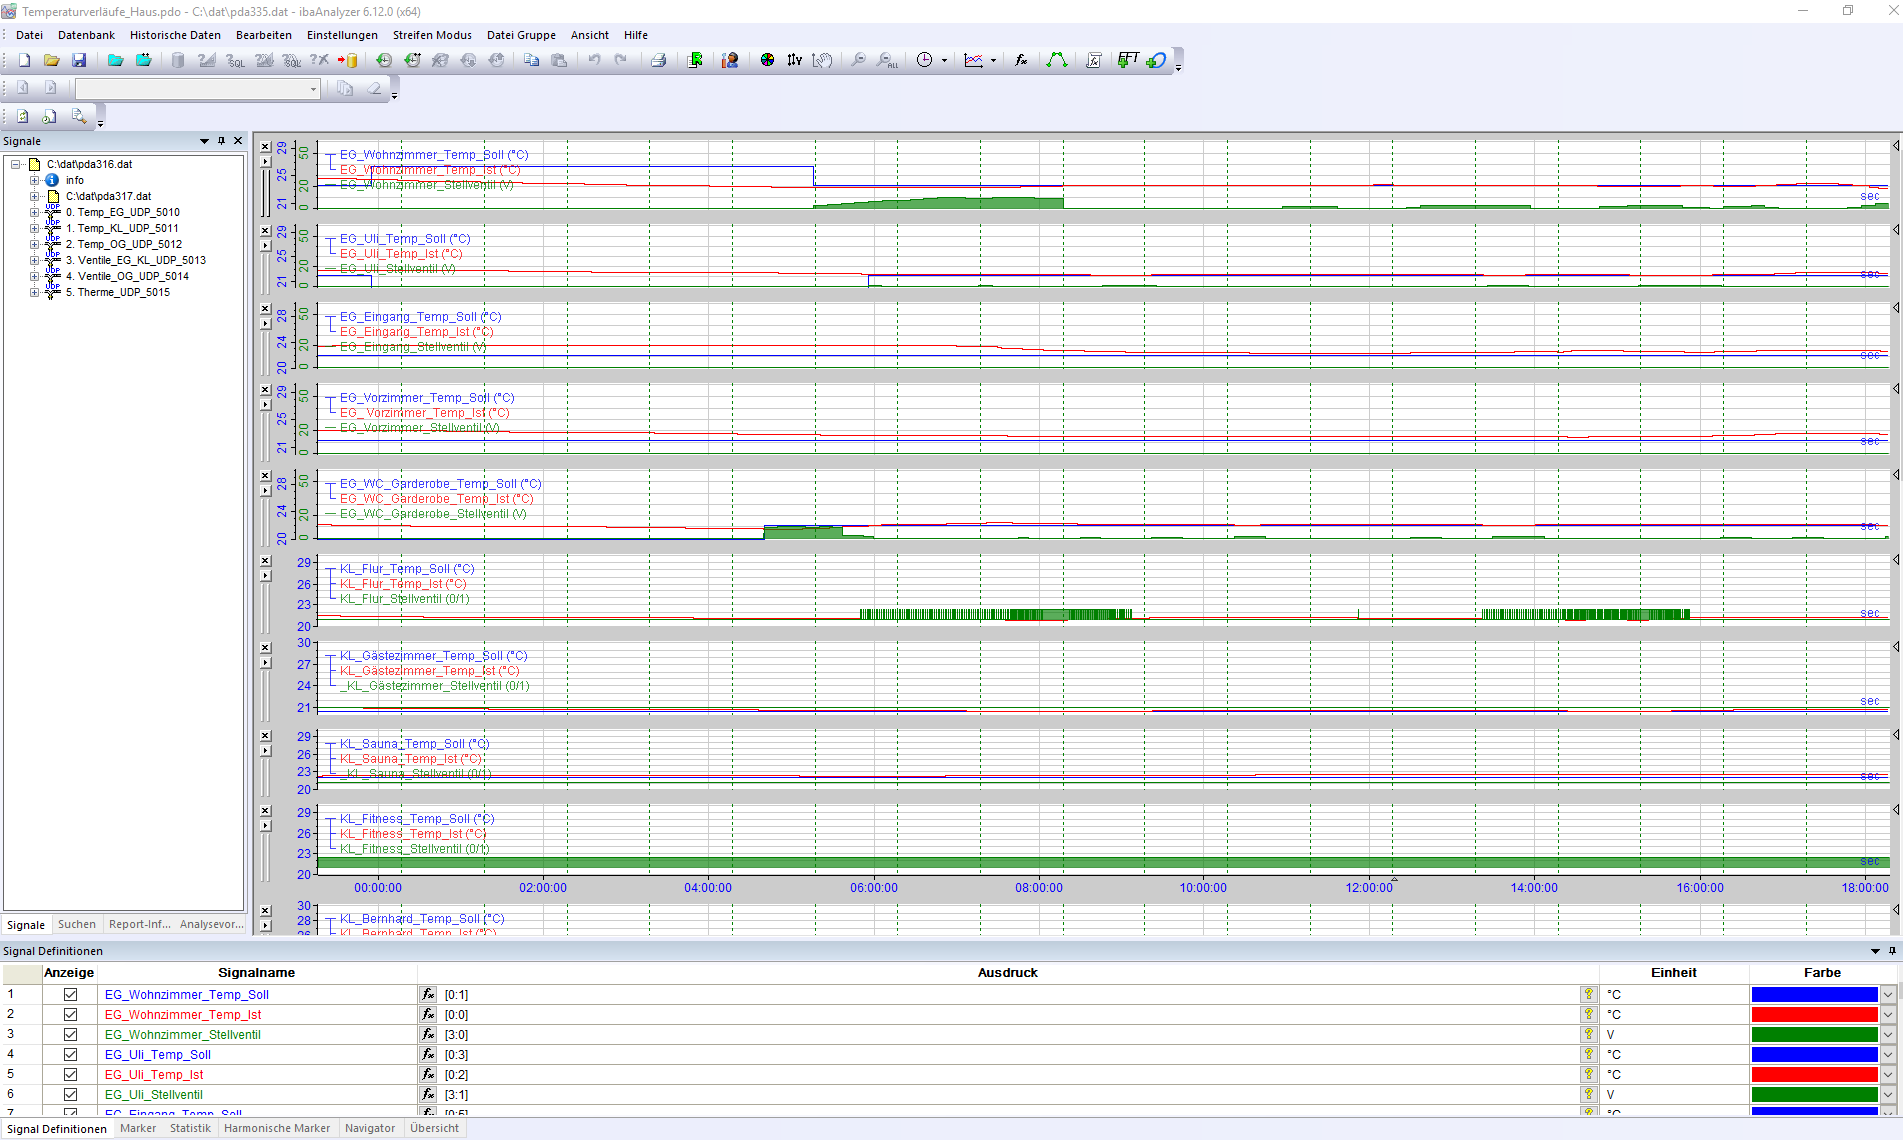Click the fx button for EG_Uli_Temp_Ist row

(428, 1074)
